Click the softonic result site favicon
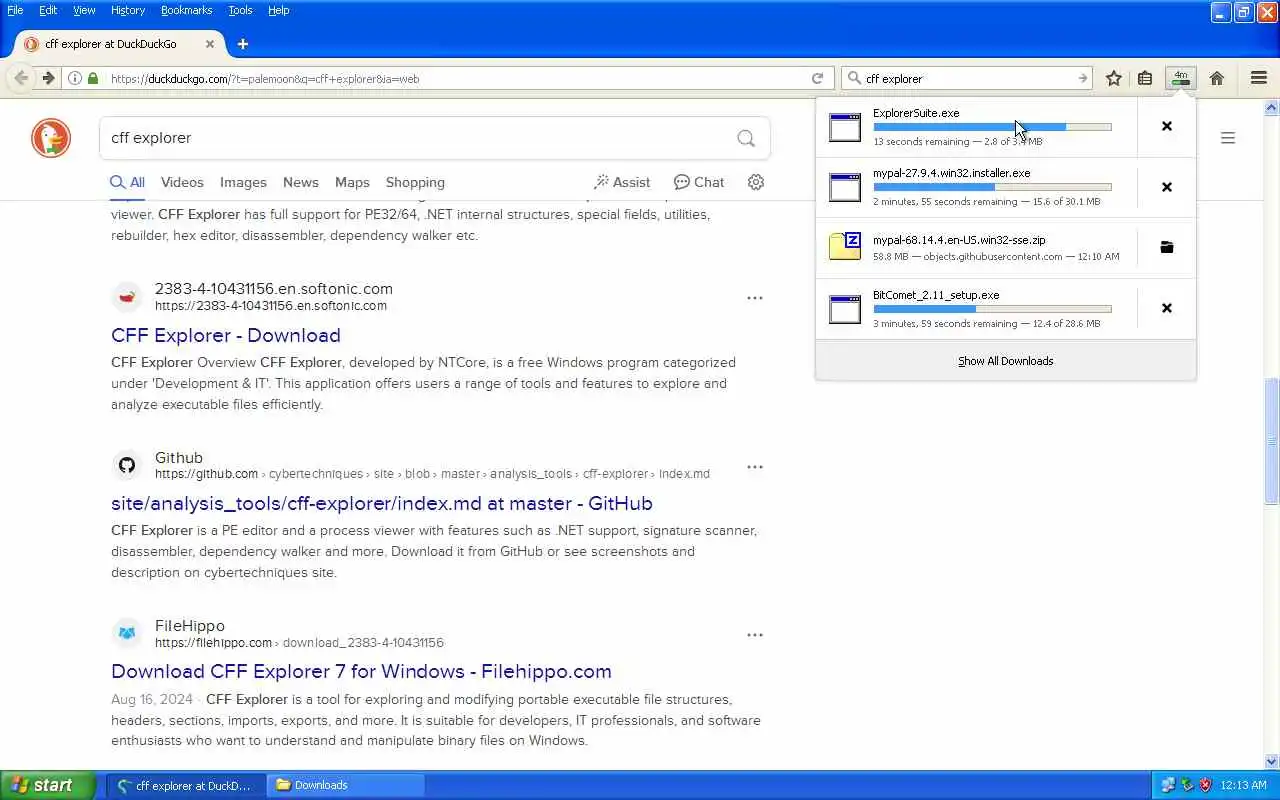 pyautogui.click(x=127, y=297)
